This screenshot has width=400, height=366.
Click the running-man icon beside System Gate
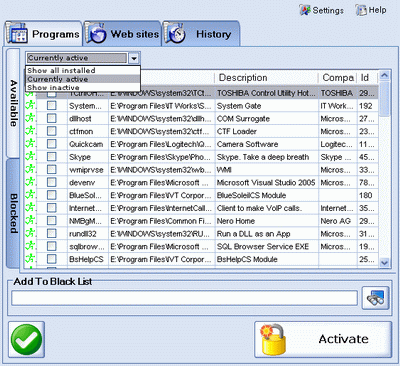pyautogui.click(x=30, y=106)
